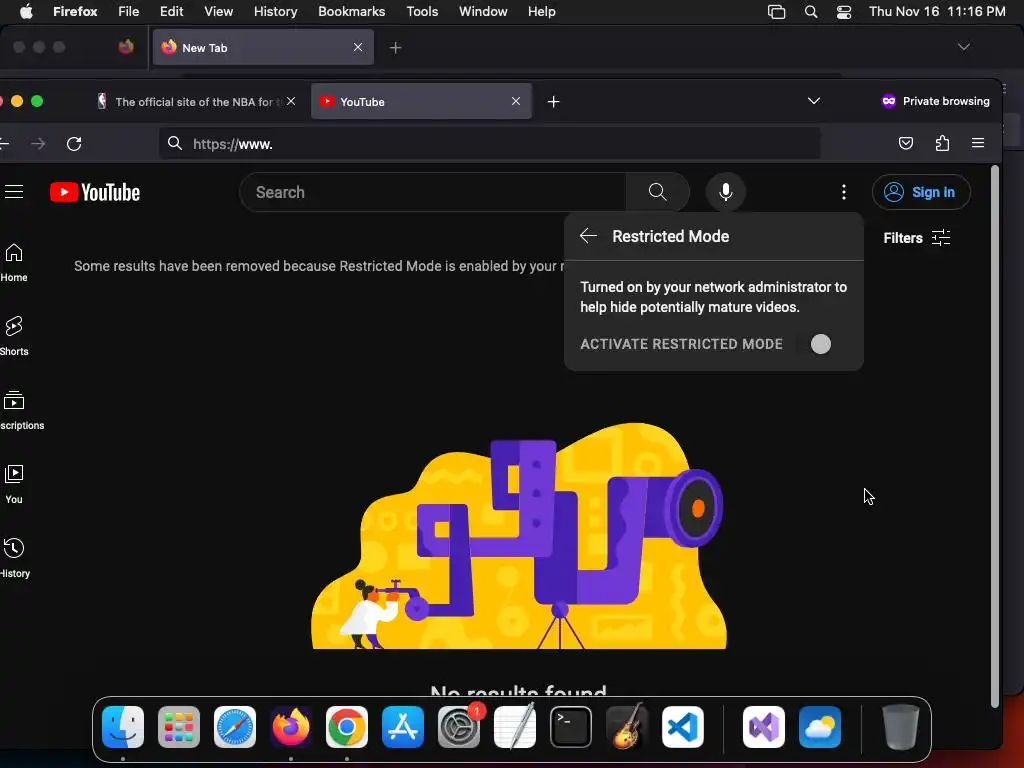The image size is (1024, 768).
Task: Open Spotlight search in the menu bar
Action: tap(810, 11)
